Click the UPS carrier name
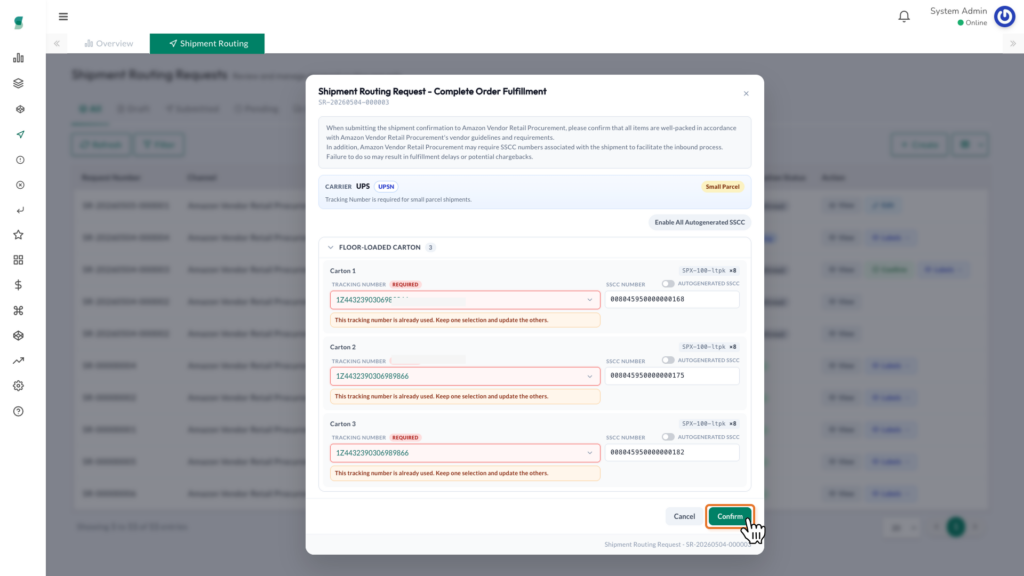 362,186
